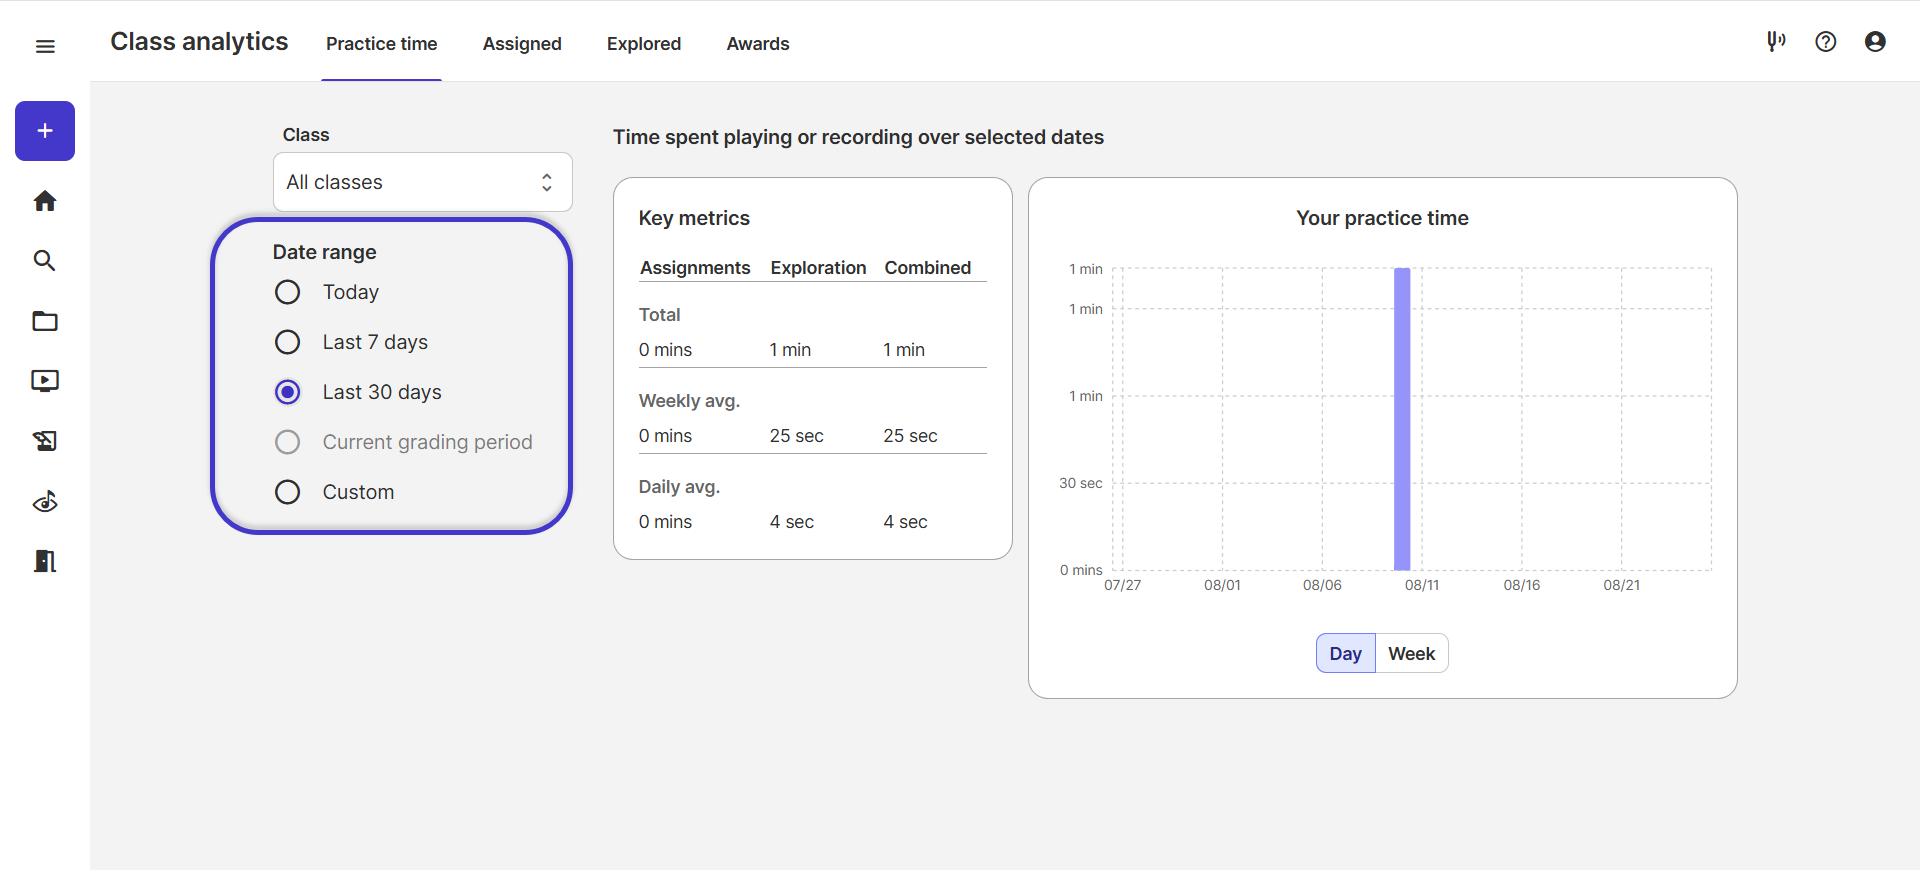Switch to the Awards tab

coord(758,44)
